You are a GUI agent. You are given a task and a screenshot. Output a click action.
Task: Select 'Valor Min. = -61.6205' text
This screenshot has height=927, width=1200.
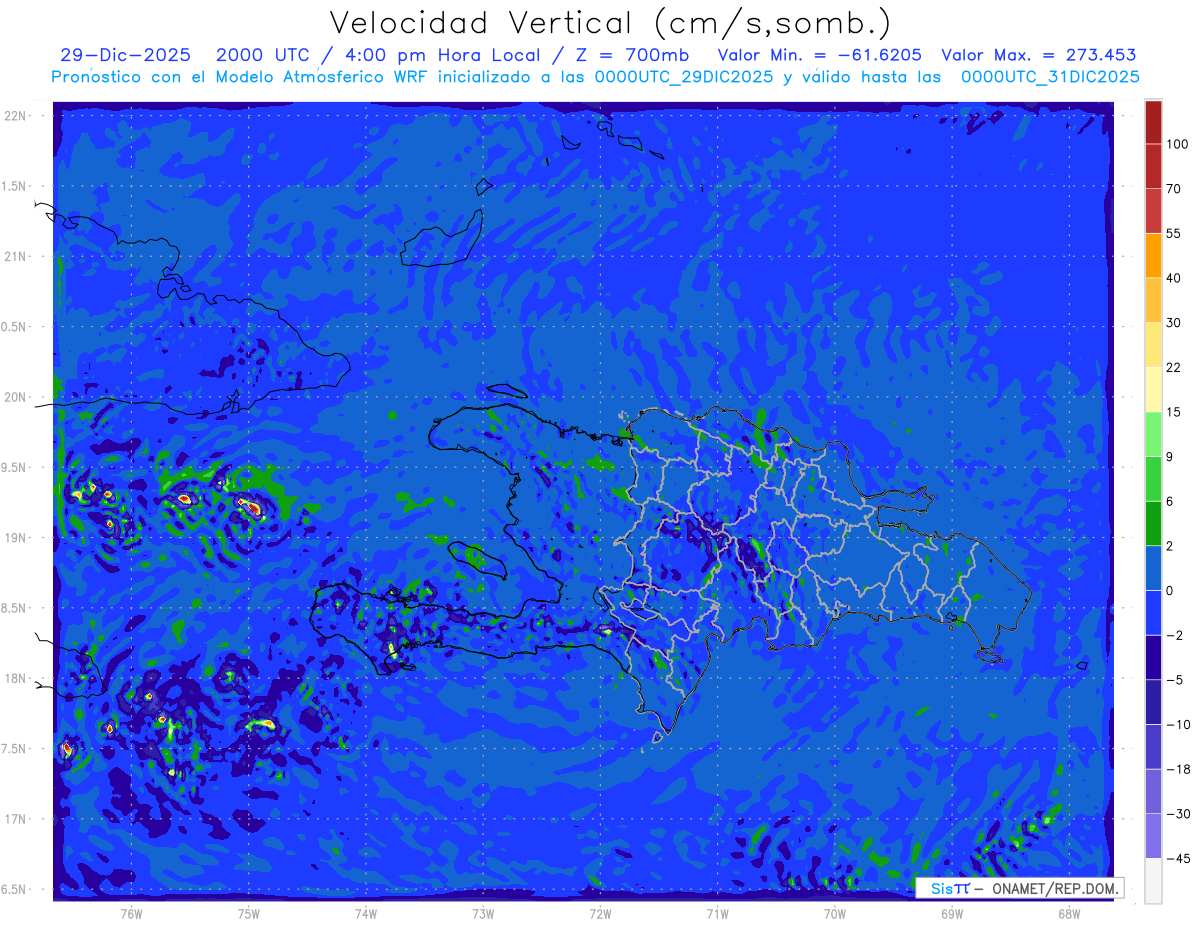click(x=820, y=55)
